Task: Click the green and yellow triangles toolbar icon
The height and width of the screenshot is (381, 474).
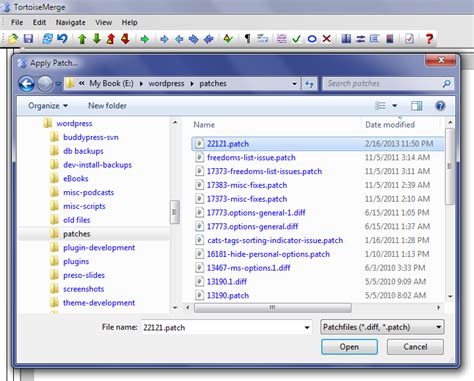Action: [x=228, y=39]
